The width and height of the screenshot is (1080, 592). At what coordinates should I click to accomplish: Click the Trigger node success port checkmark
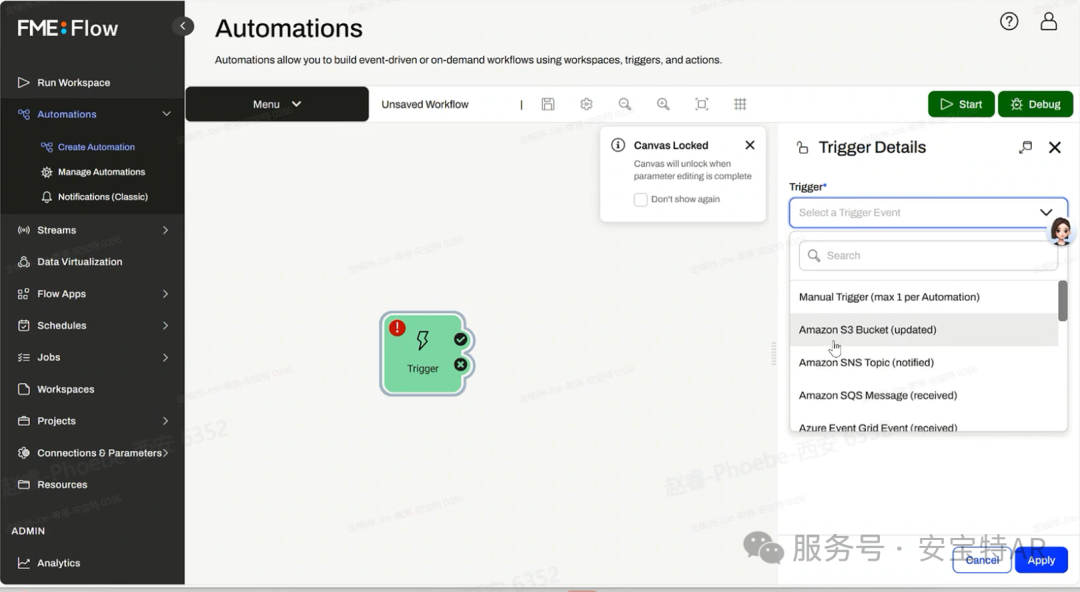[x=461, y=339]
